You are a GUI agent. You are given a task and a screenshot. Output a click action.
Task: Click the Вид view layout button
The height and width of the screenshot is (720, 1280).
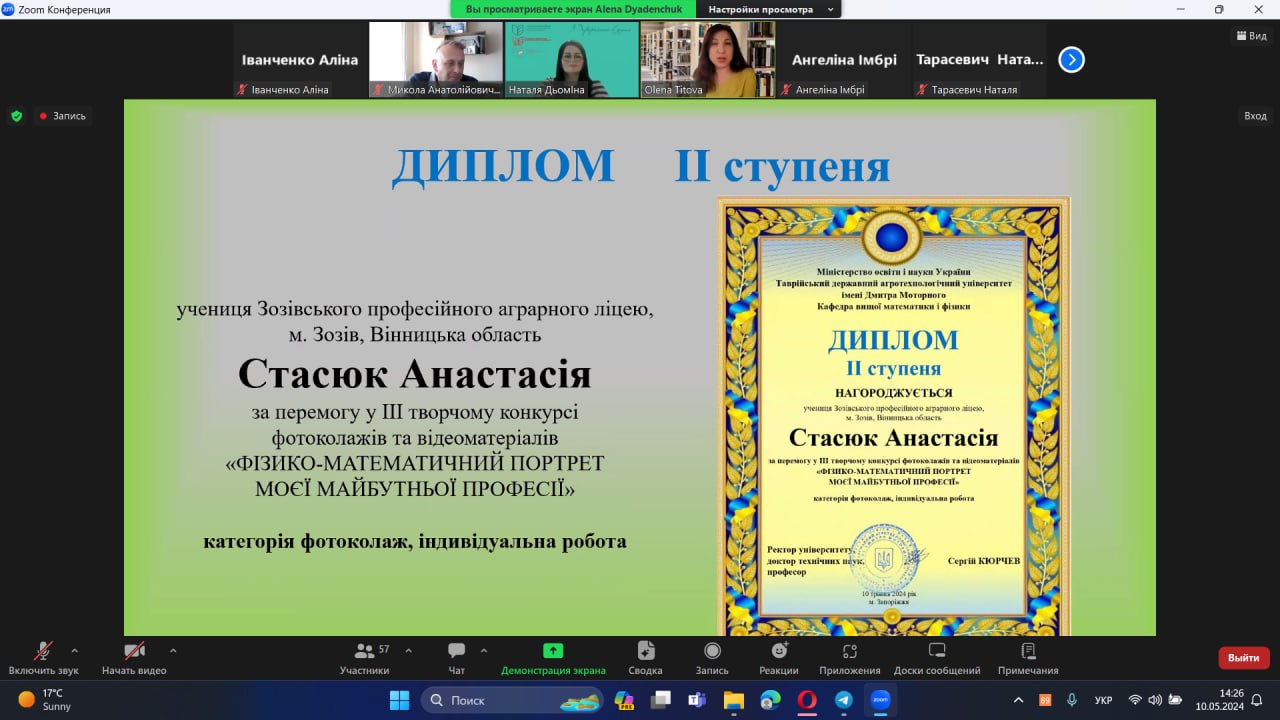(1251, 36)
